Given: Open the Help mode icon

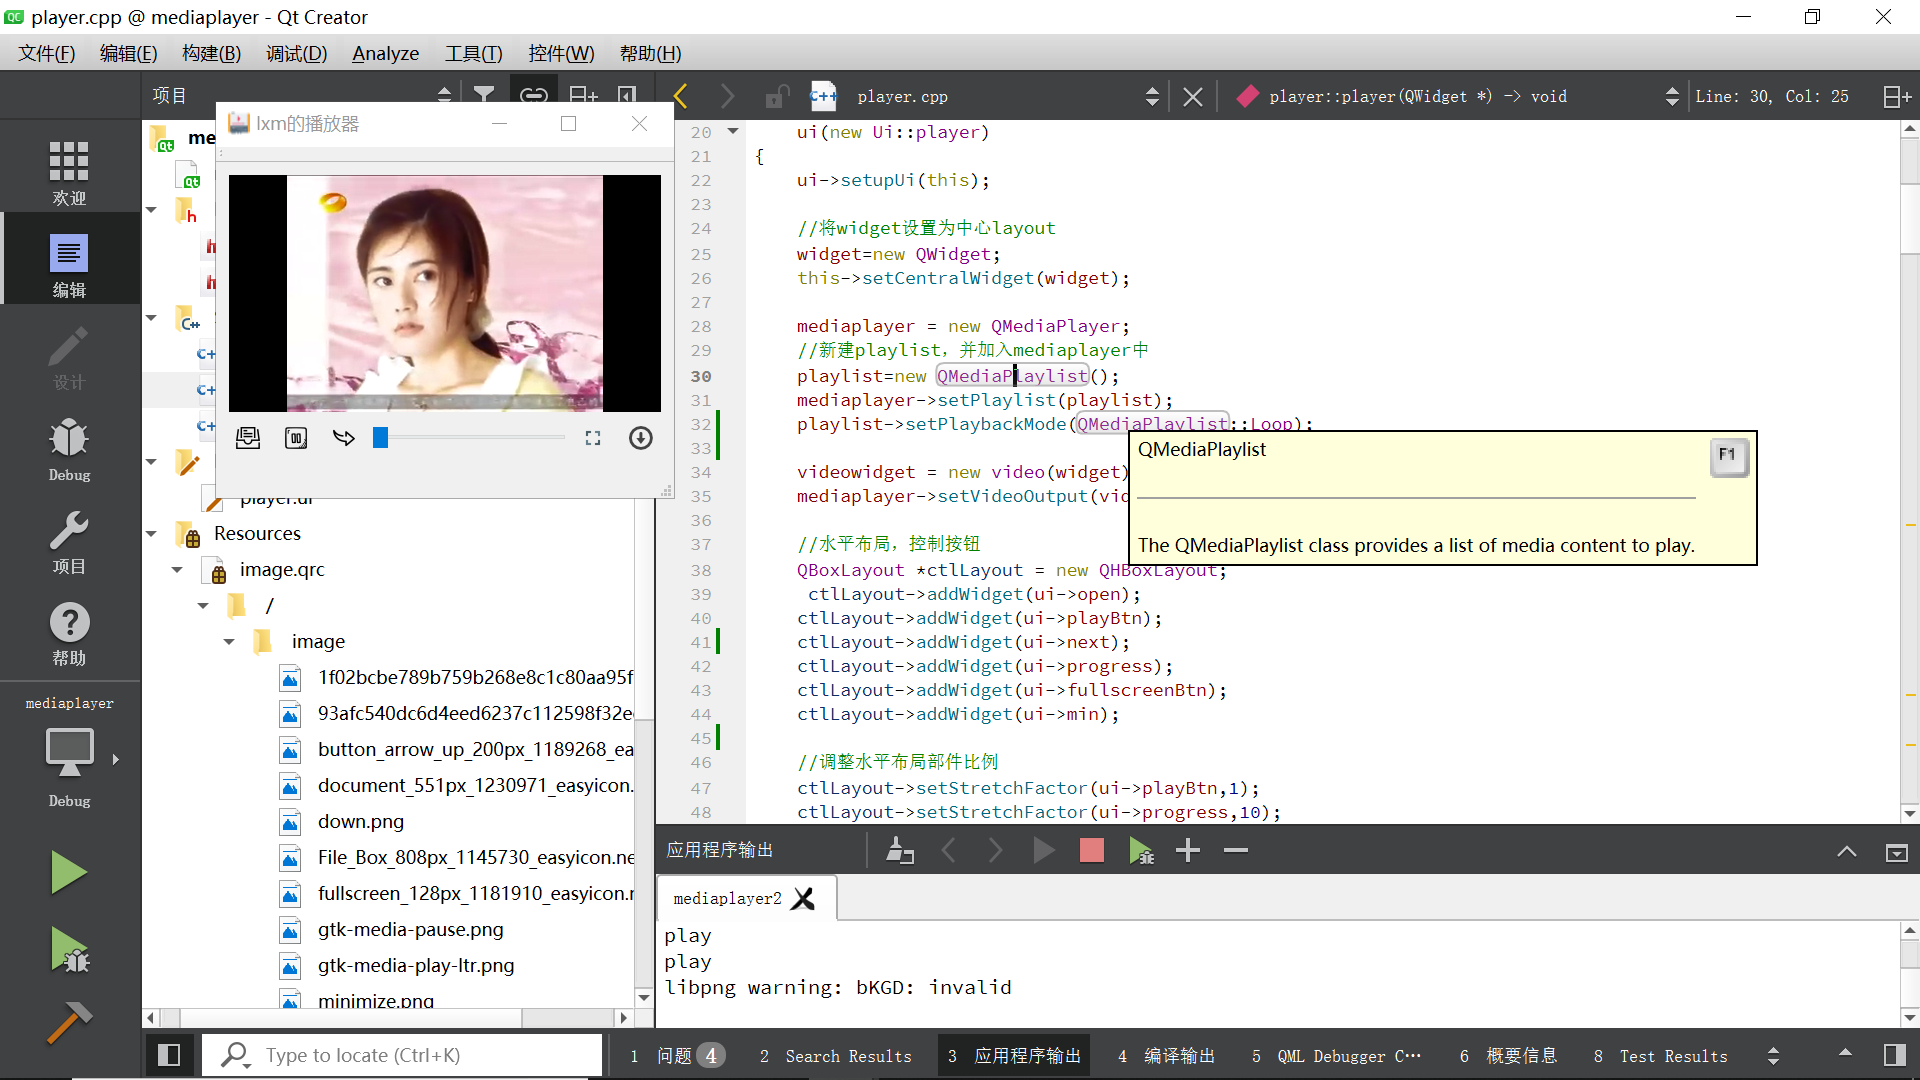Looking at the screenshot, I should (69, 634).
